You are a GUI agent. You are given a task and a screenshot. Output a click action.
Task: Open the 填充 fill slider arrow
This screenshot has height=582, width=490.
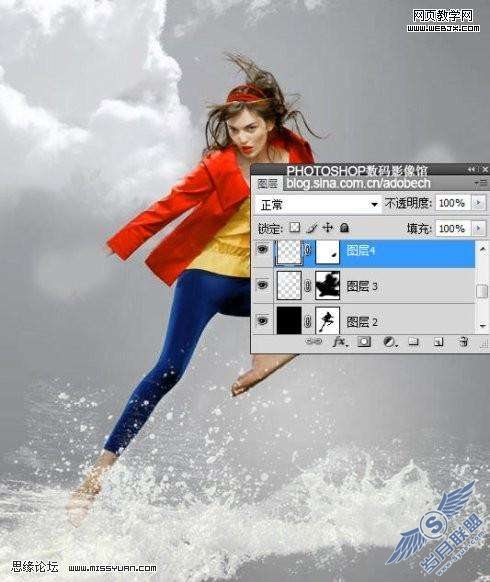(x=478, y=228)
